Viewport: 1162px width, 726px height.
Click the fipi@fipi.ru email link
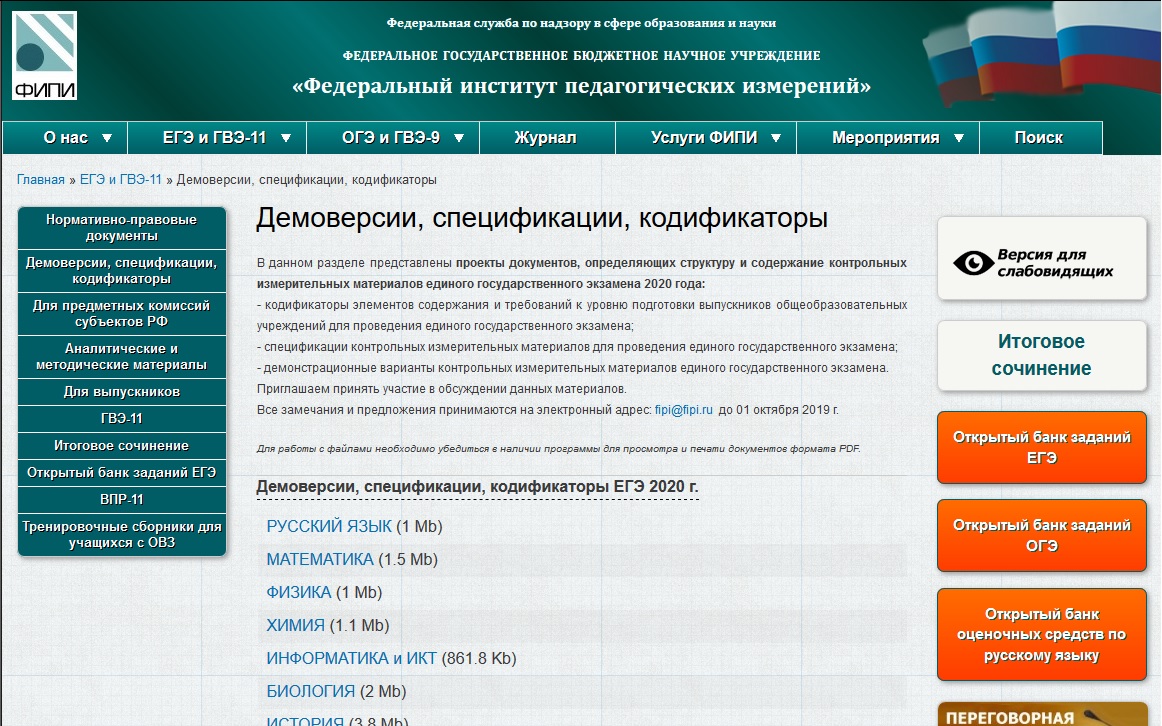(x=683, y=410)
